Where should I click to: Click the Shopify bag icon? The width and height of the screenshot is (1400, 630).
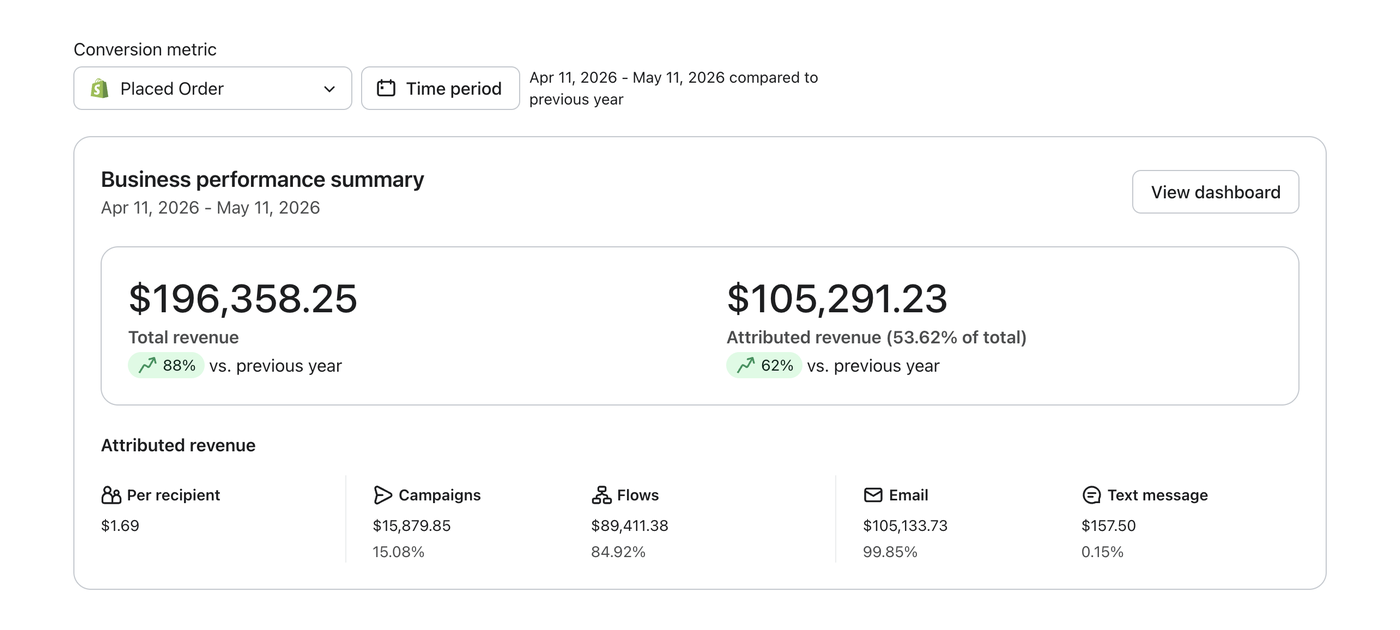point(99,88)
